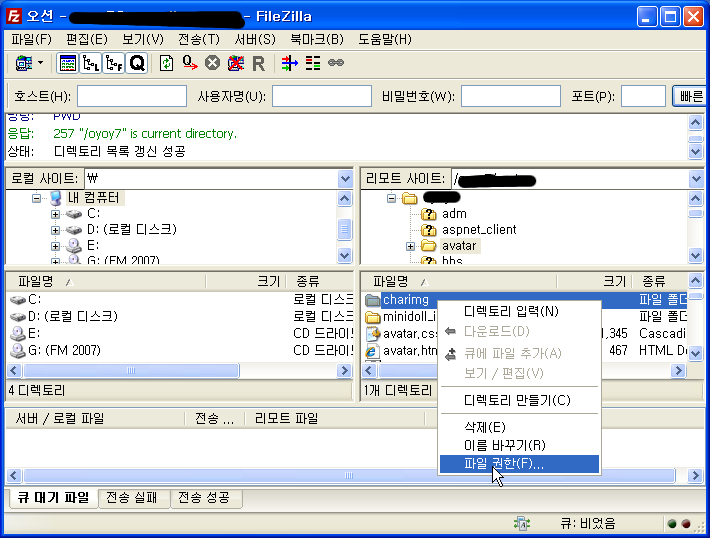The image size is (710, 538).
Task: Toggle the remote directory tree icon
Action: 114,63
